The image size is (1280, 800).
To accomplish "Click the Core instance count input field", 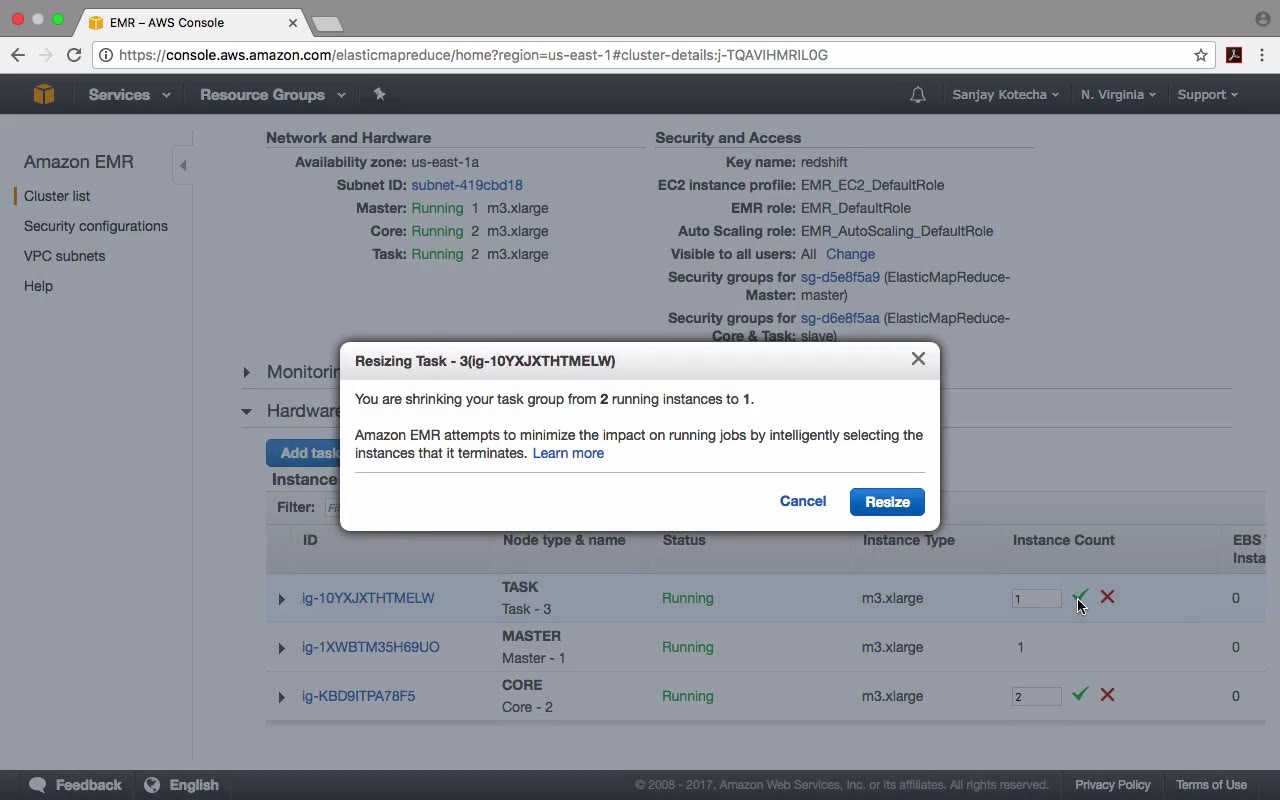I will pos(1036,697).
